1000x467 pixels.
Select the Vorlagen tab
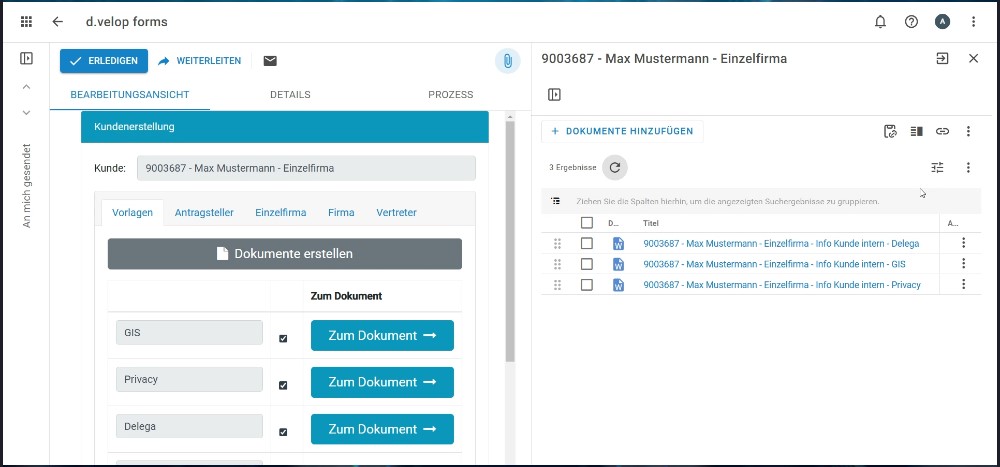tap(132, 212)
